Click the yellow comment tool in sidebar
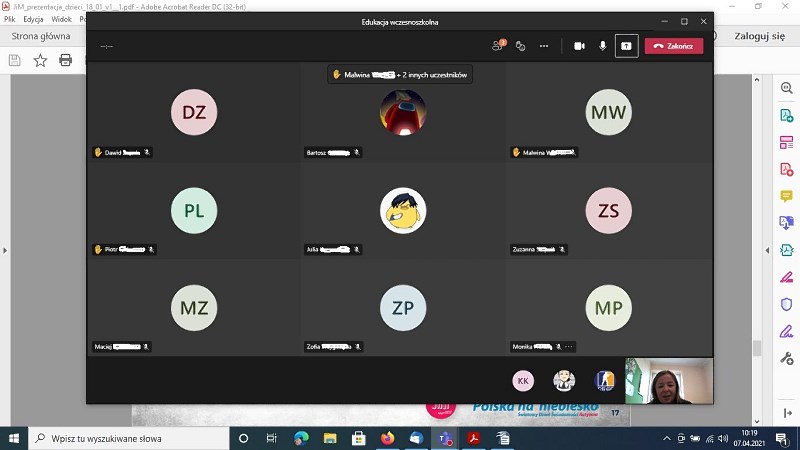The image size is (800, 450). pyautogui.click(x=786, y=196)
